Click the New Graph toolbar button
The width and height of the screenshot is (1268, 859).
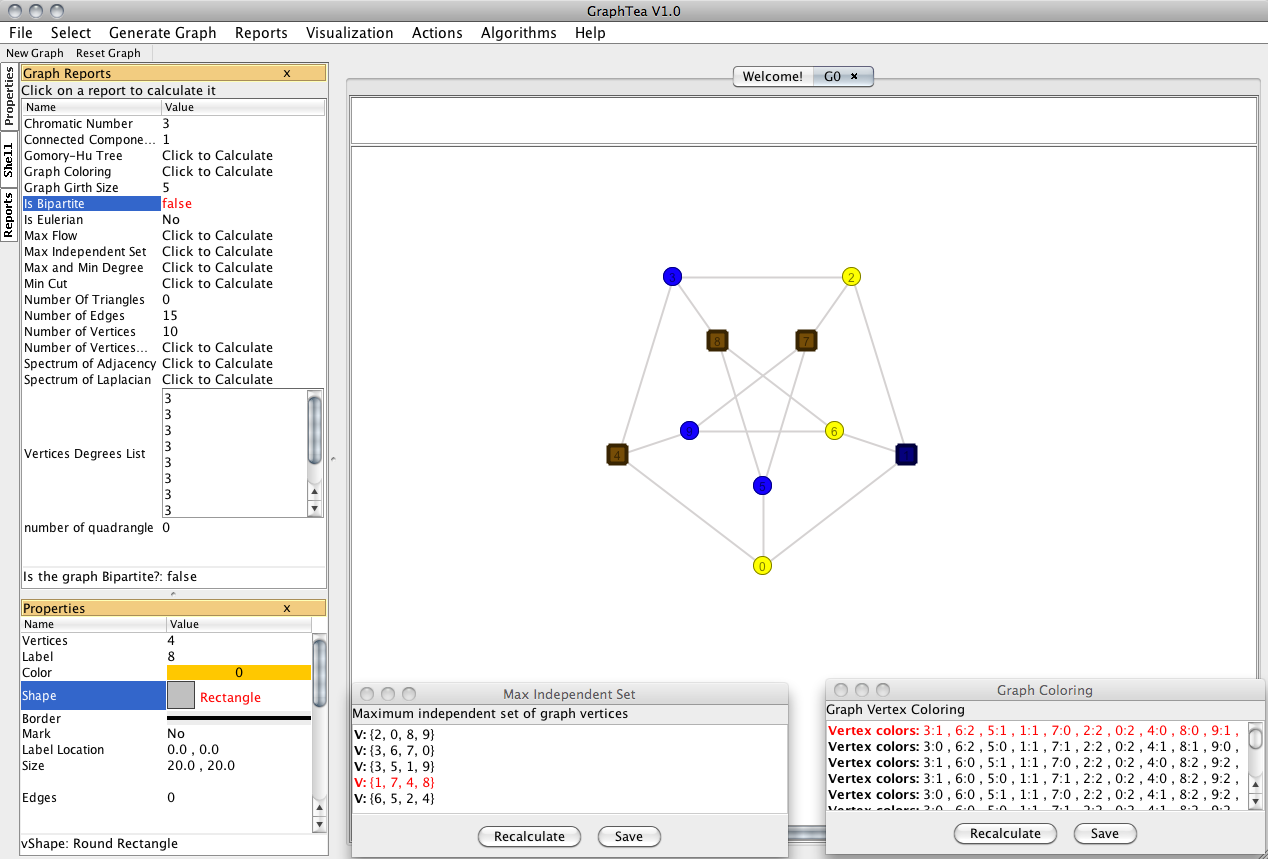[34, 53]
